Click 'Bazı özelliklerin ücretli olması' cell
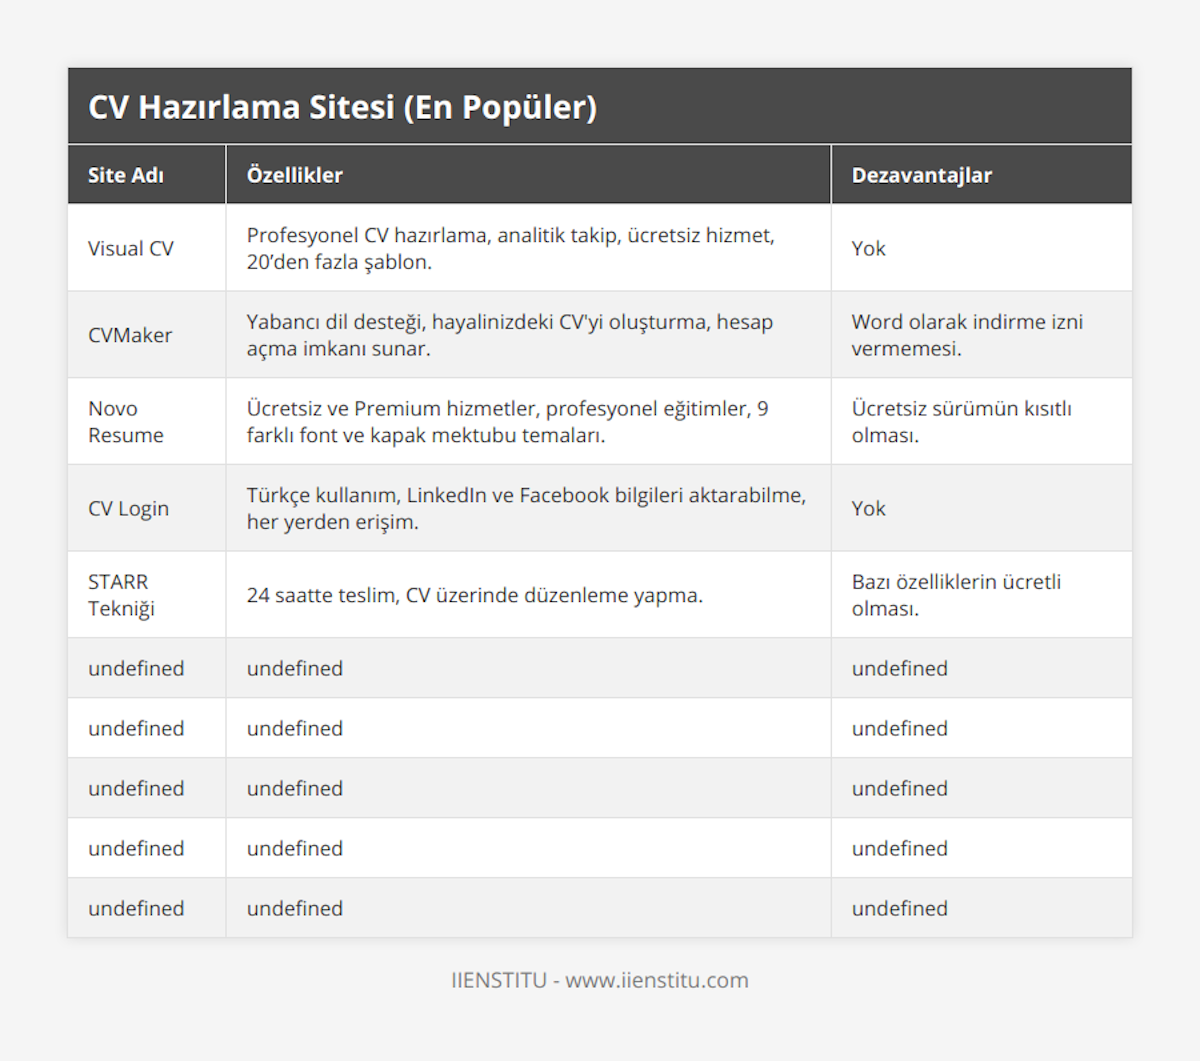Image resolution: width=1200 pixels, height=1061 pixels. [x=956, y=595]
